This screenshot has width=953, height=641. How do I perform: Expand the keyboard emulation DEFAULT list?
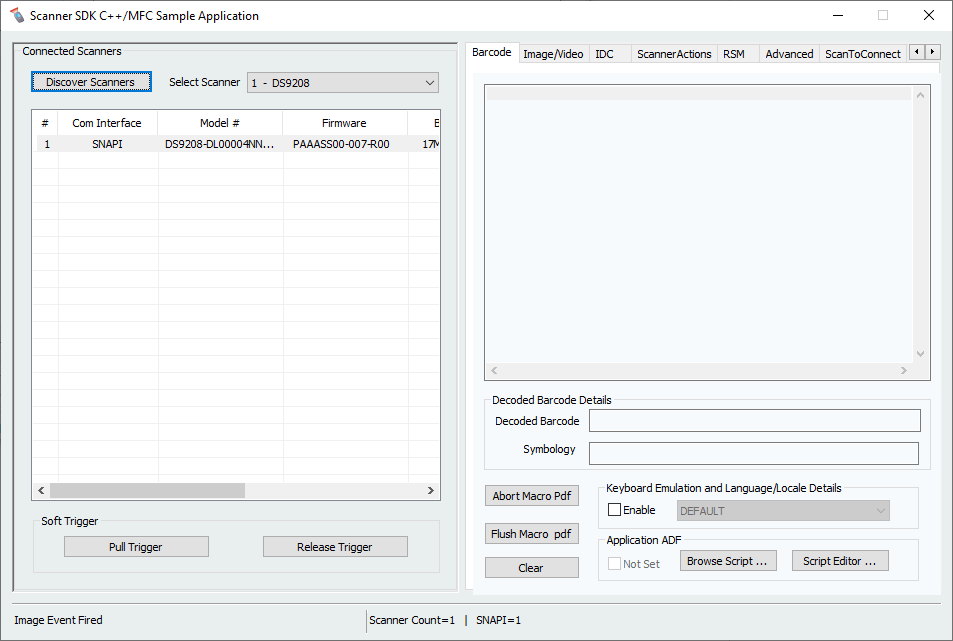(x=879, y=510)
